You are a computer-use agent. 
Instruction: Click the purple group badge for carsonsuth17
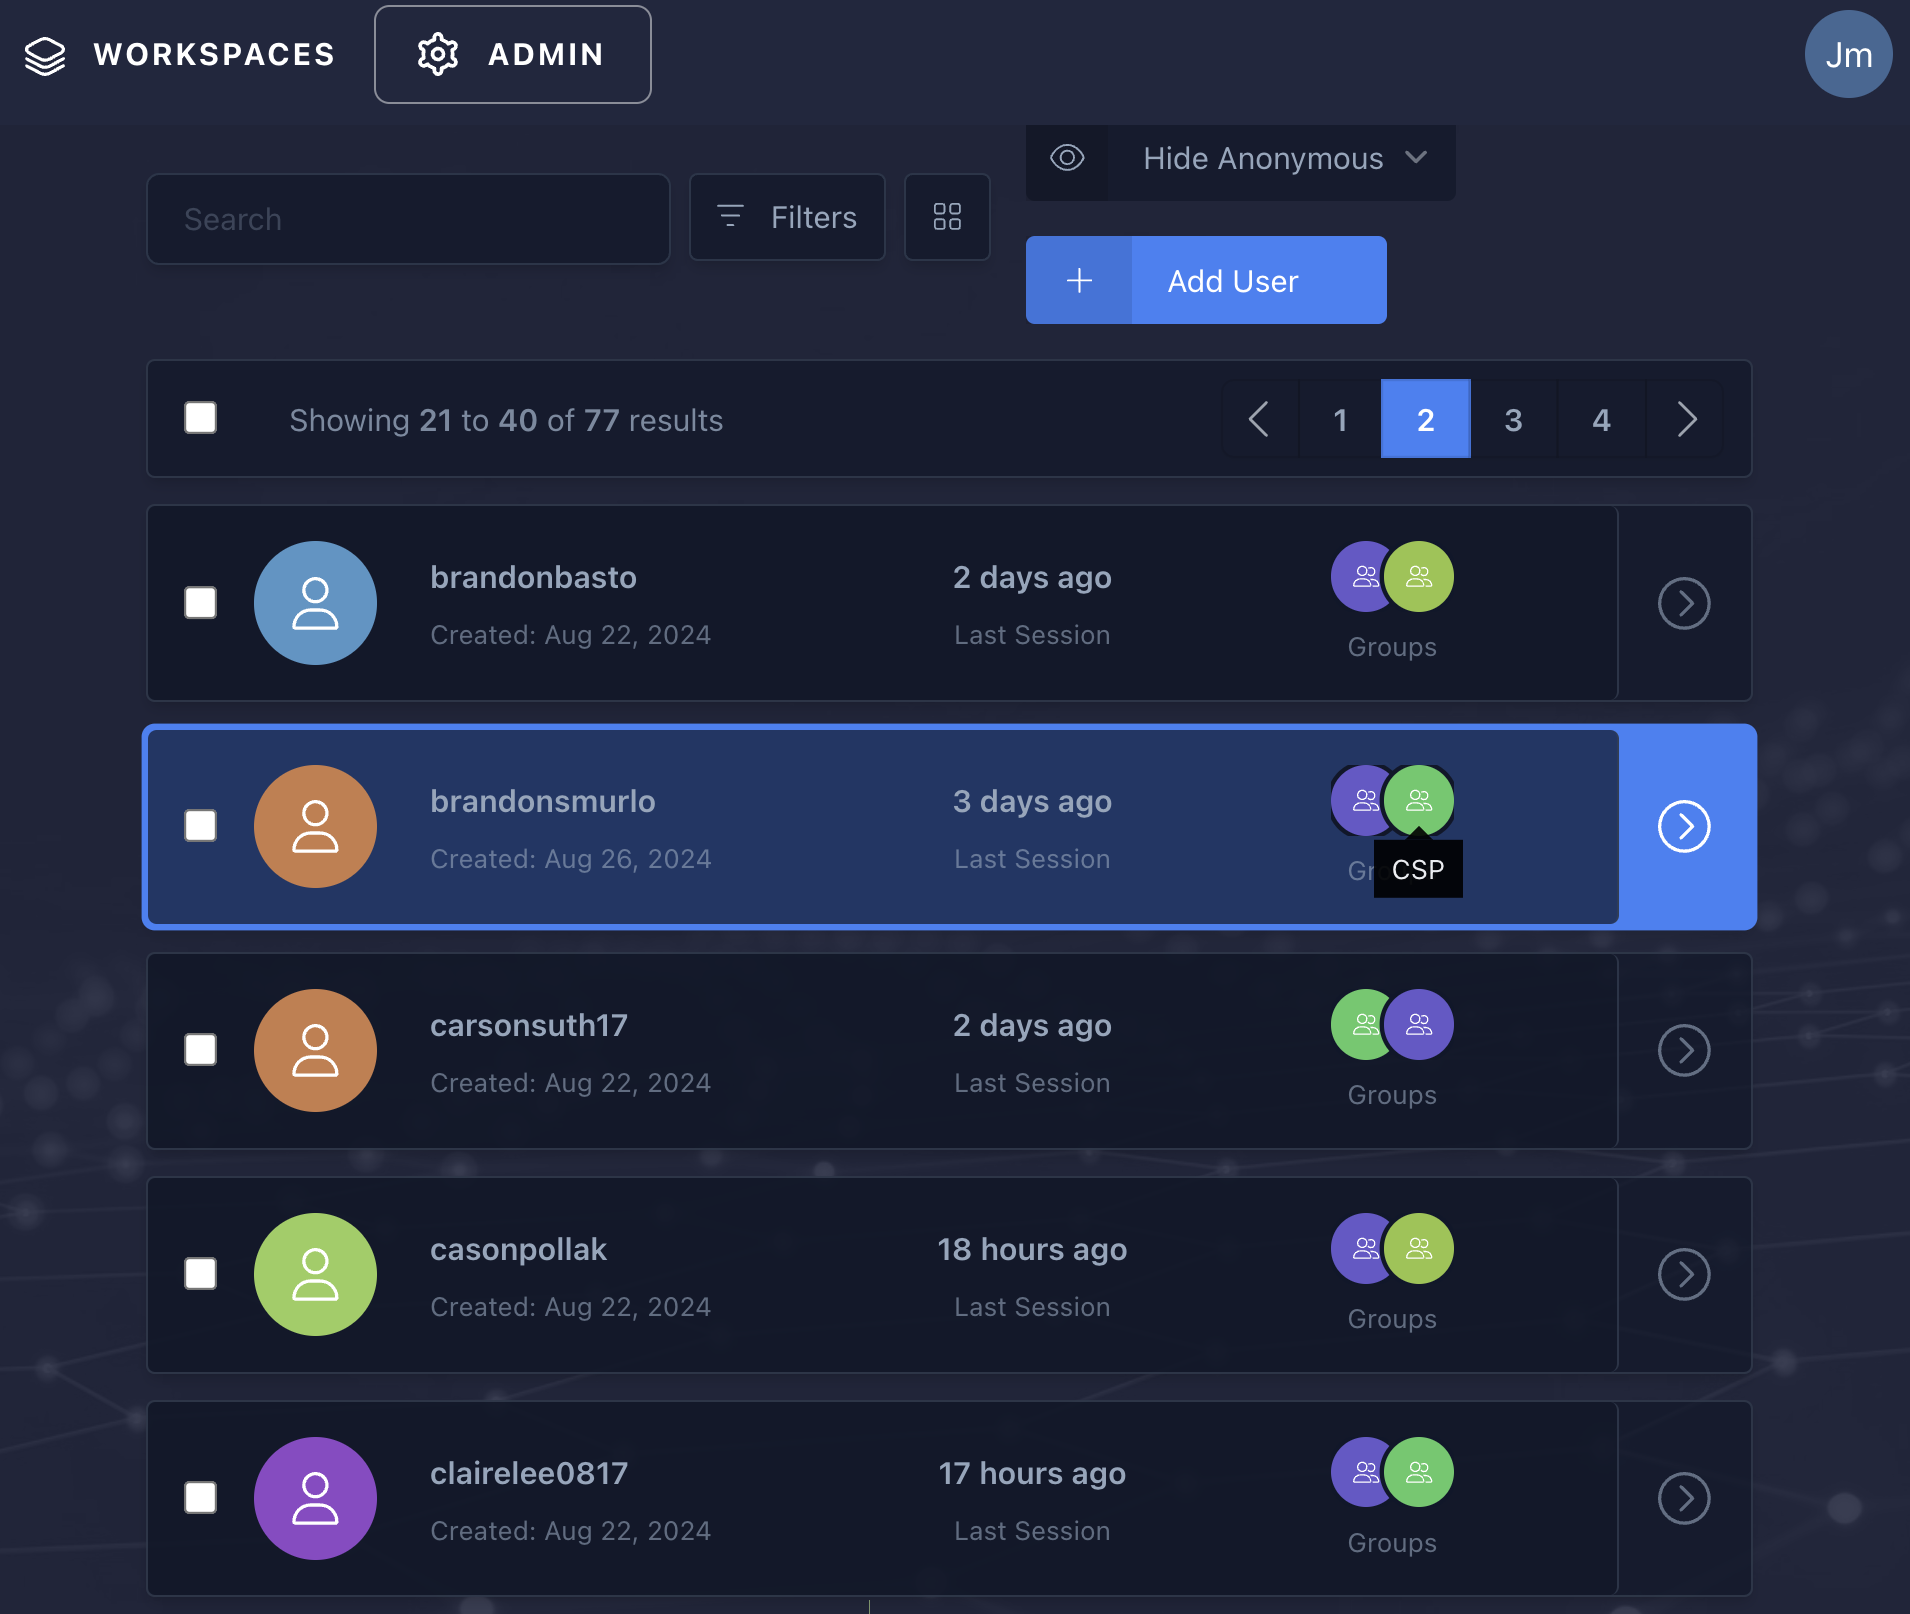click(x=1419, y=1023)
